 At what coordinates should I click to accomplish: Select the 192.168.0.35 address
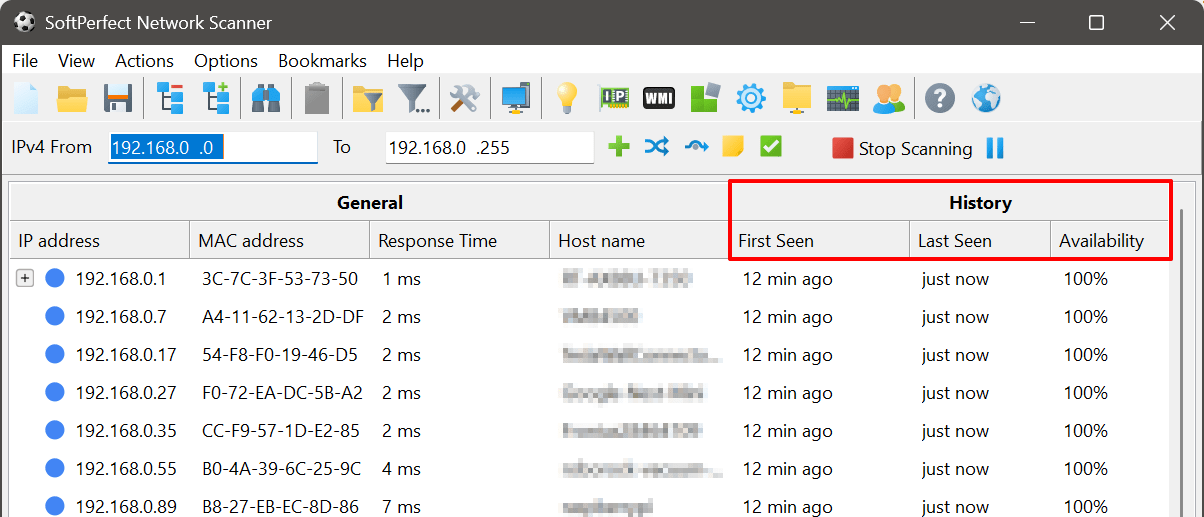coord(126,431)
